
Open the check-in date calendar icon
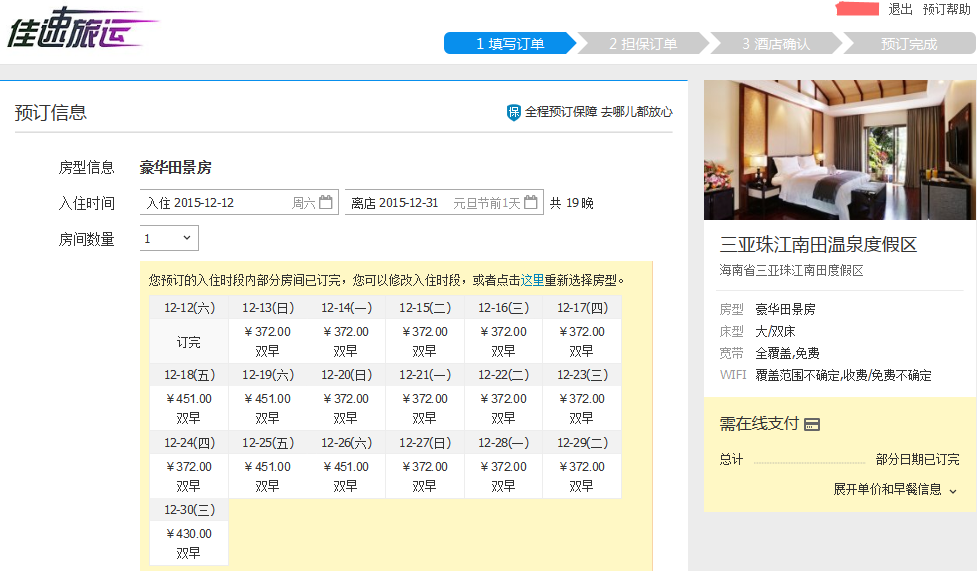(326, 203)
